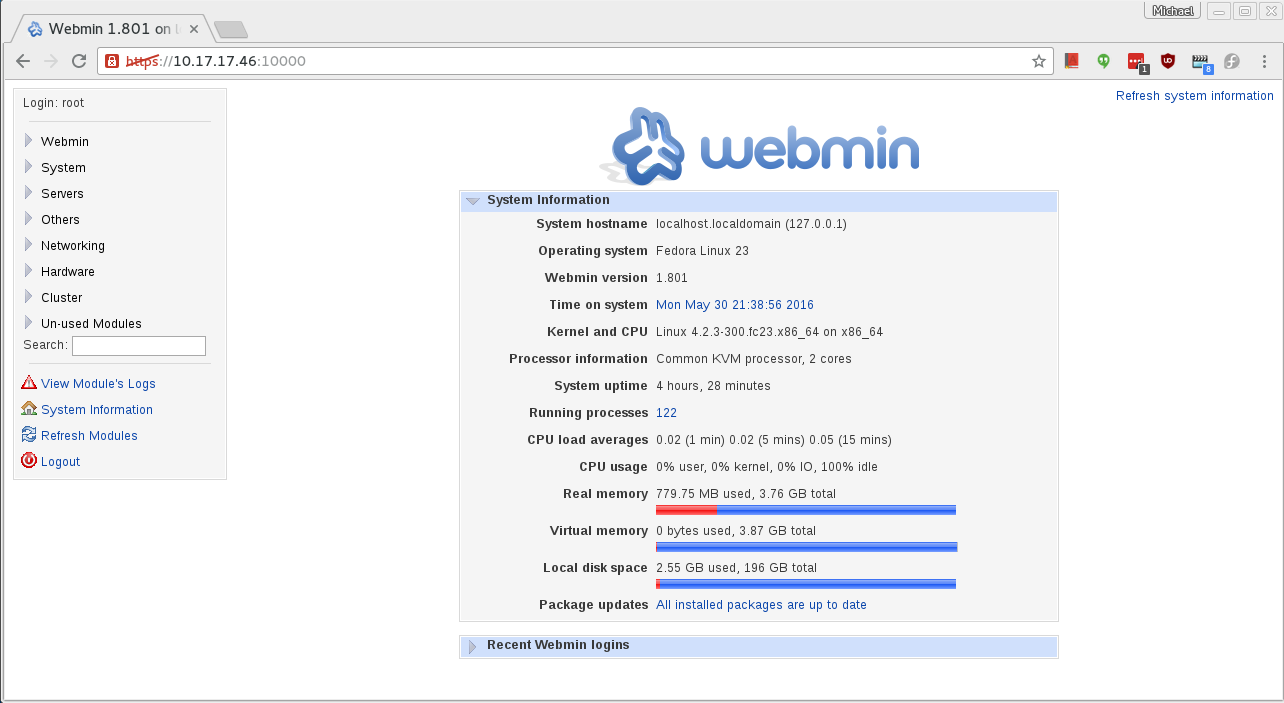The height and width of the screenshot is (703, 1284).
Task: Click the 'Login: root' text
Action: [x=54, y=103]
